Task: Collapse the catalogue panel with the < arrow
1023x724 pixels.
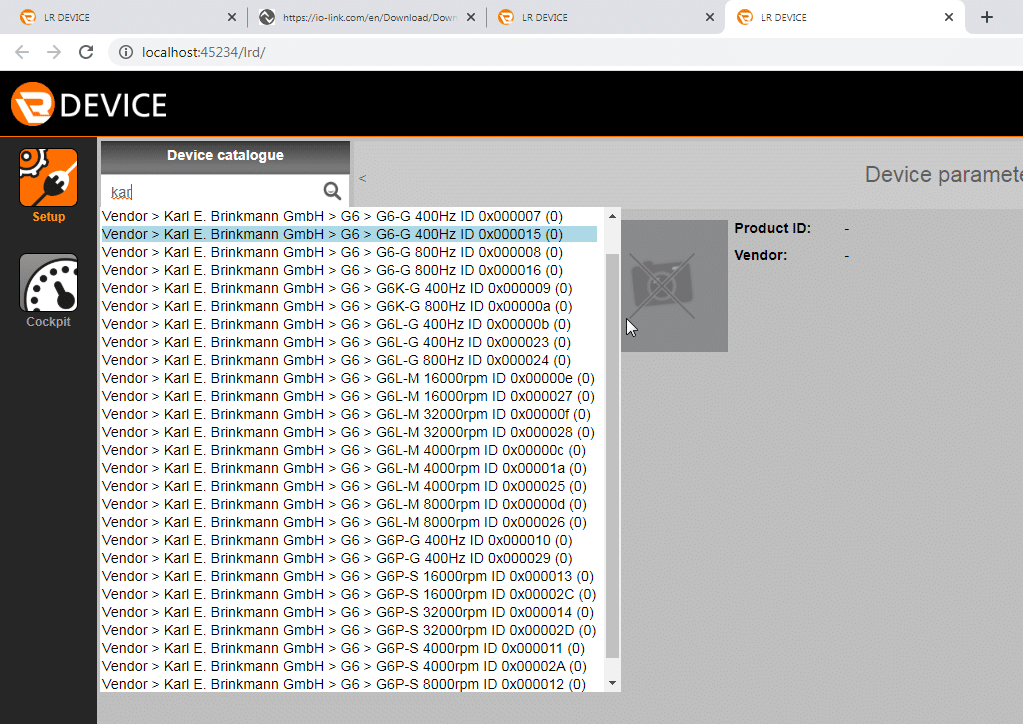Action: pyautogui.click(x=363, y=178)
